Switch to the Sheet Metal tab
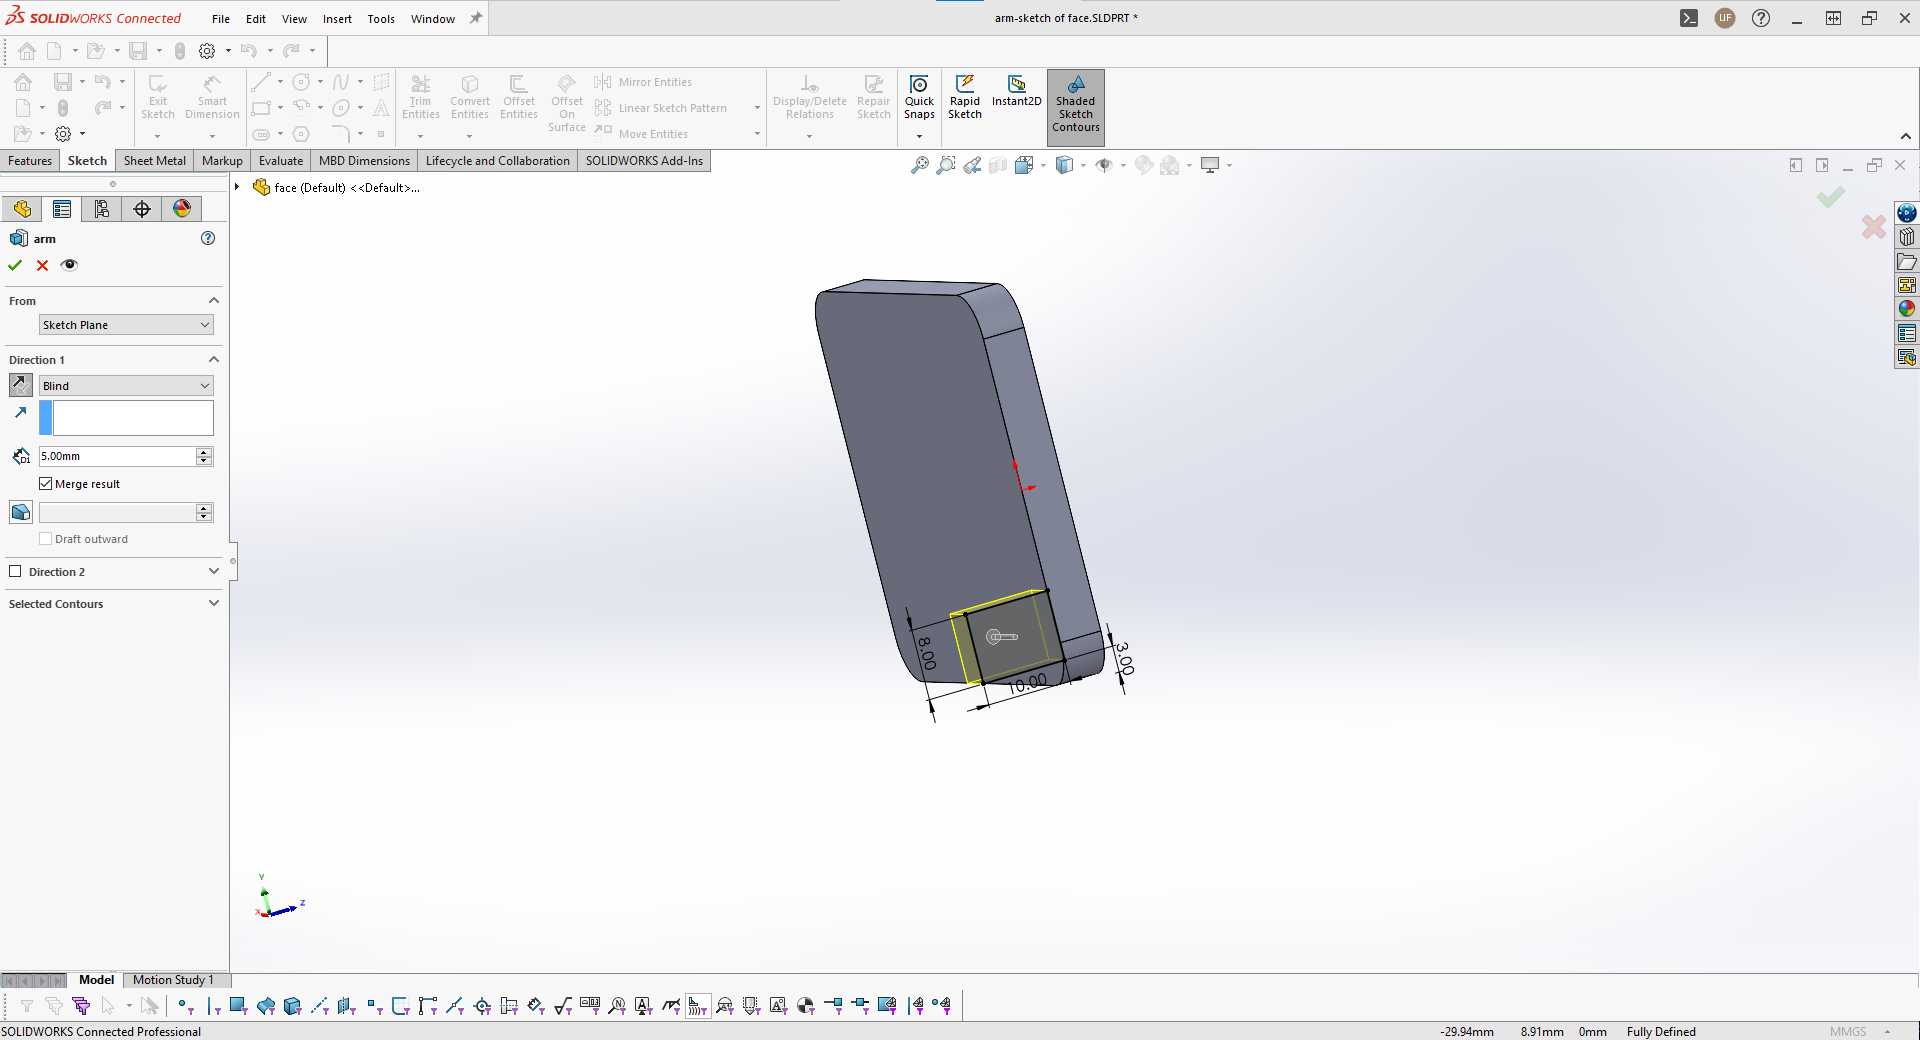Viewport: 1920px width, 1040px height. click(x=155, y=161)
